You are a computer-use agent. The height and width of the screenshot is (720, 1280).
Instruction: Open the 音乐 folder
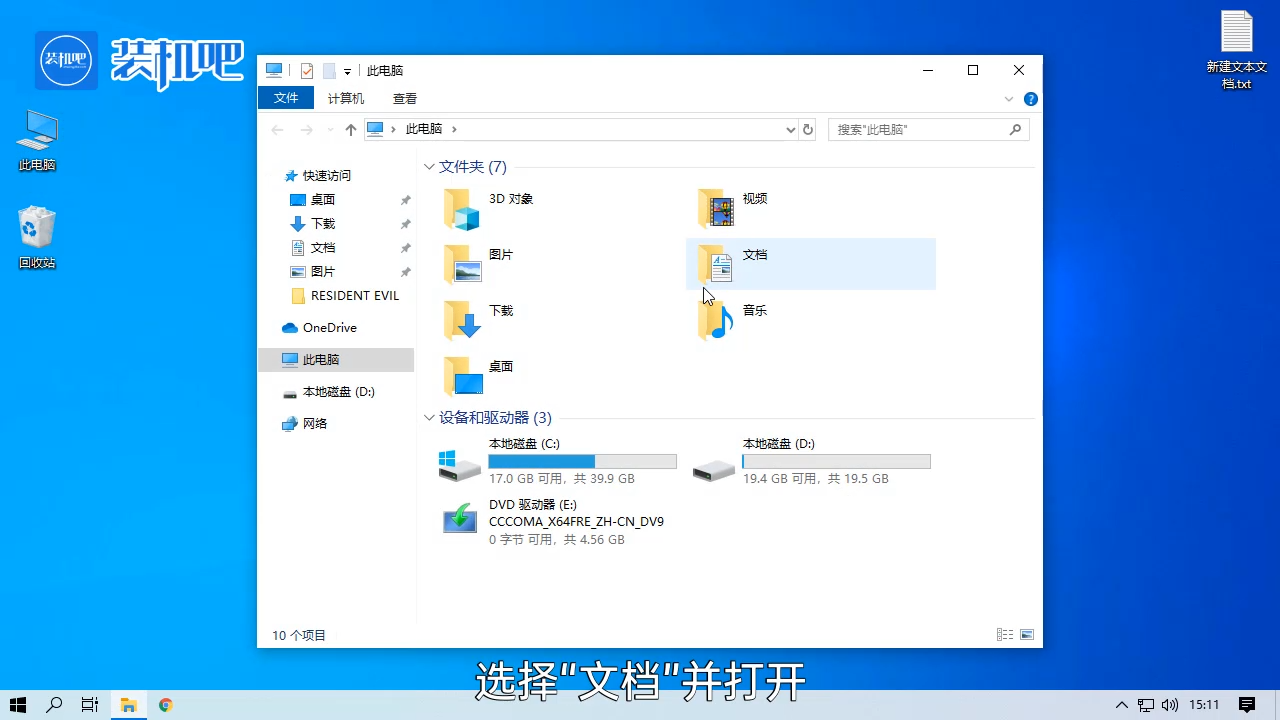point(754,310)
